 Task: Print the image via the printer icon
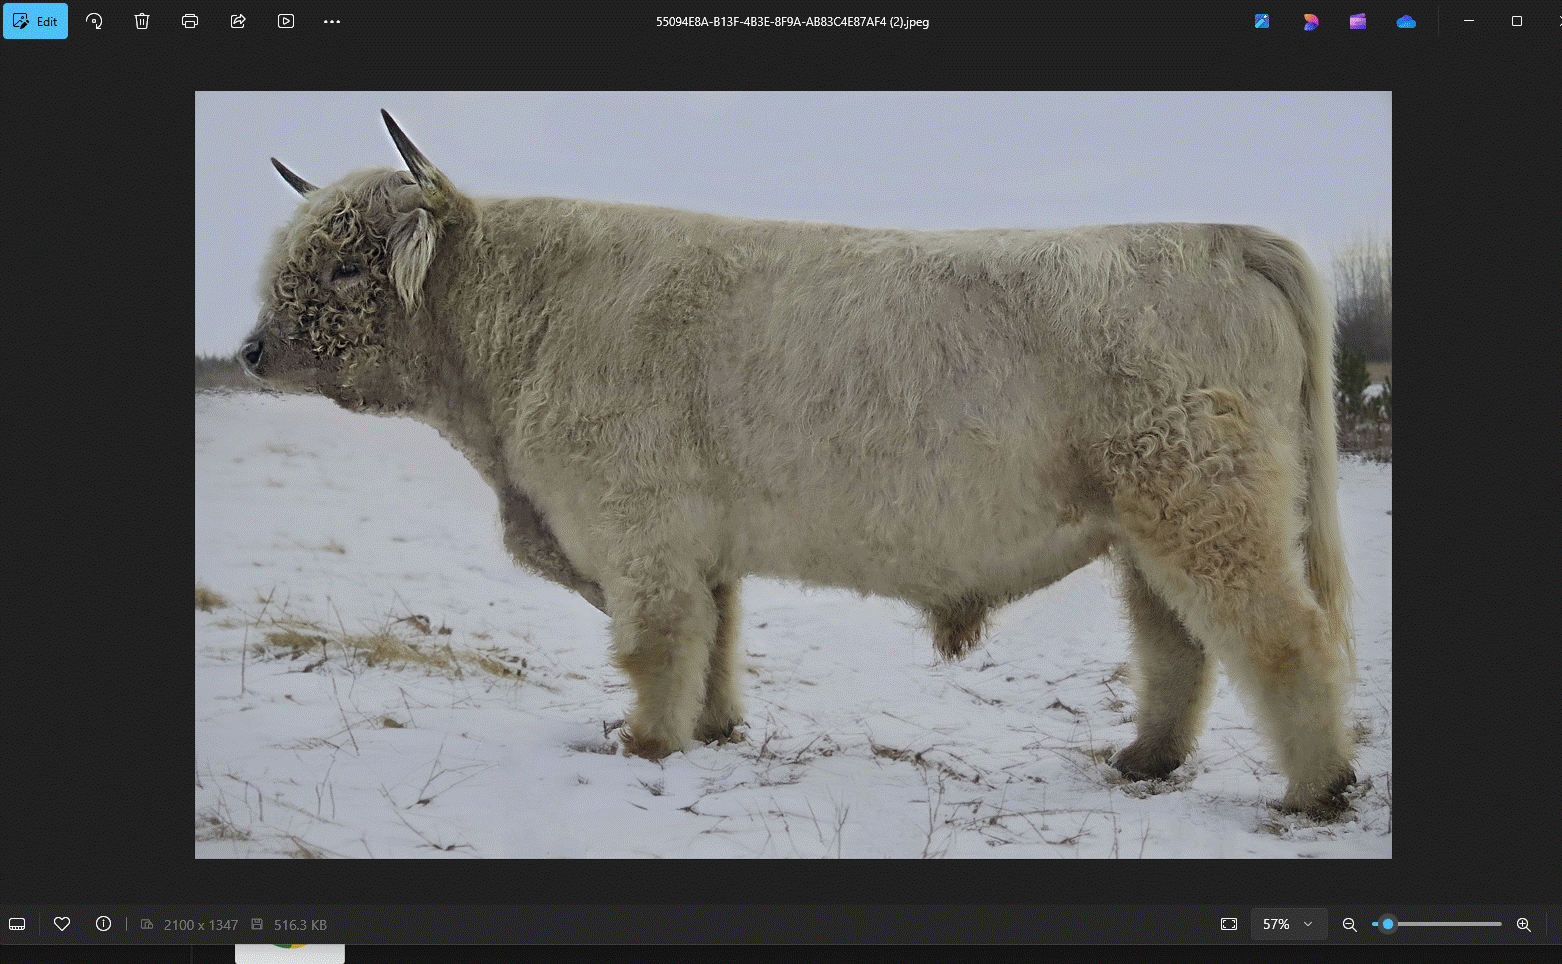(190, 21)
